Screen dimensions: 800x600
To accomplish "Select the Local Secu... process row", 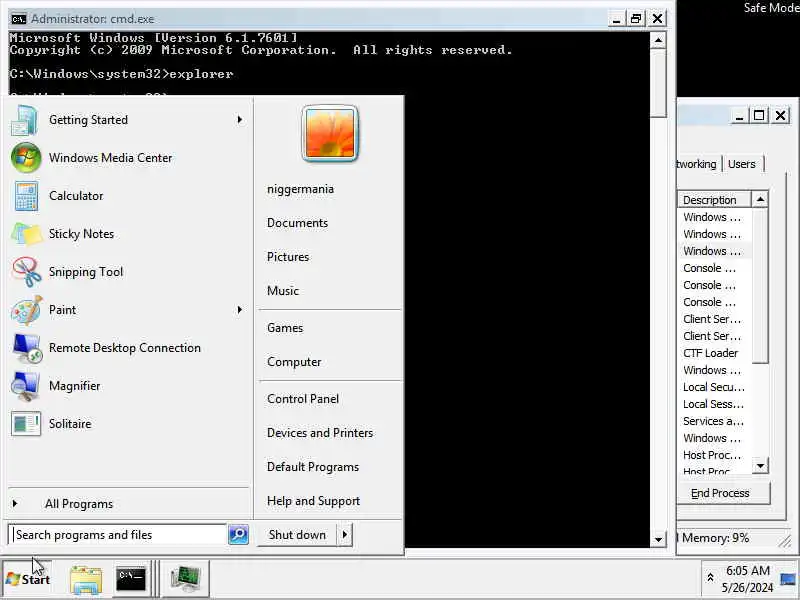I will pos(714,387).
